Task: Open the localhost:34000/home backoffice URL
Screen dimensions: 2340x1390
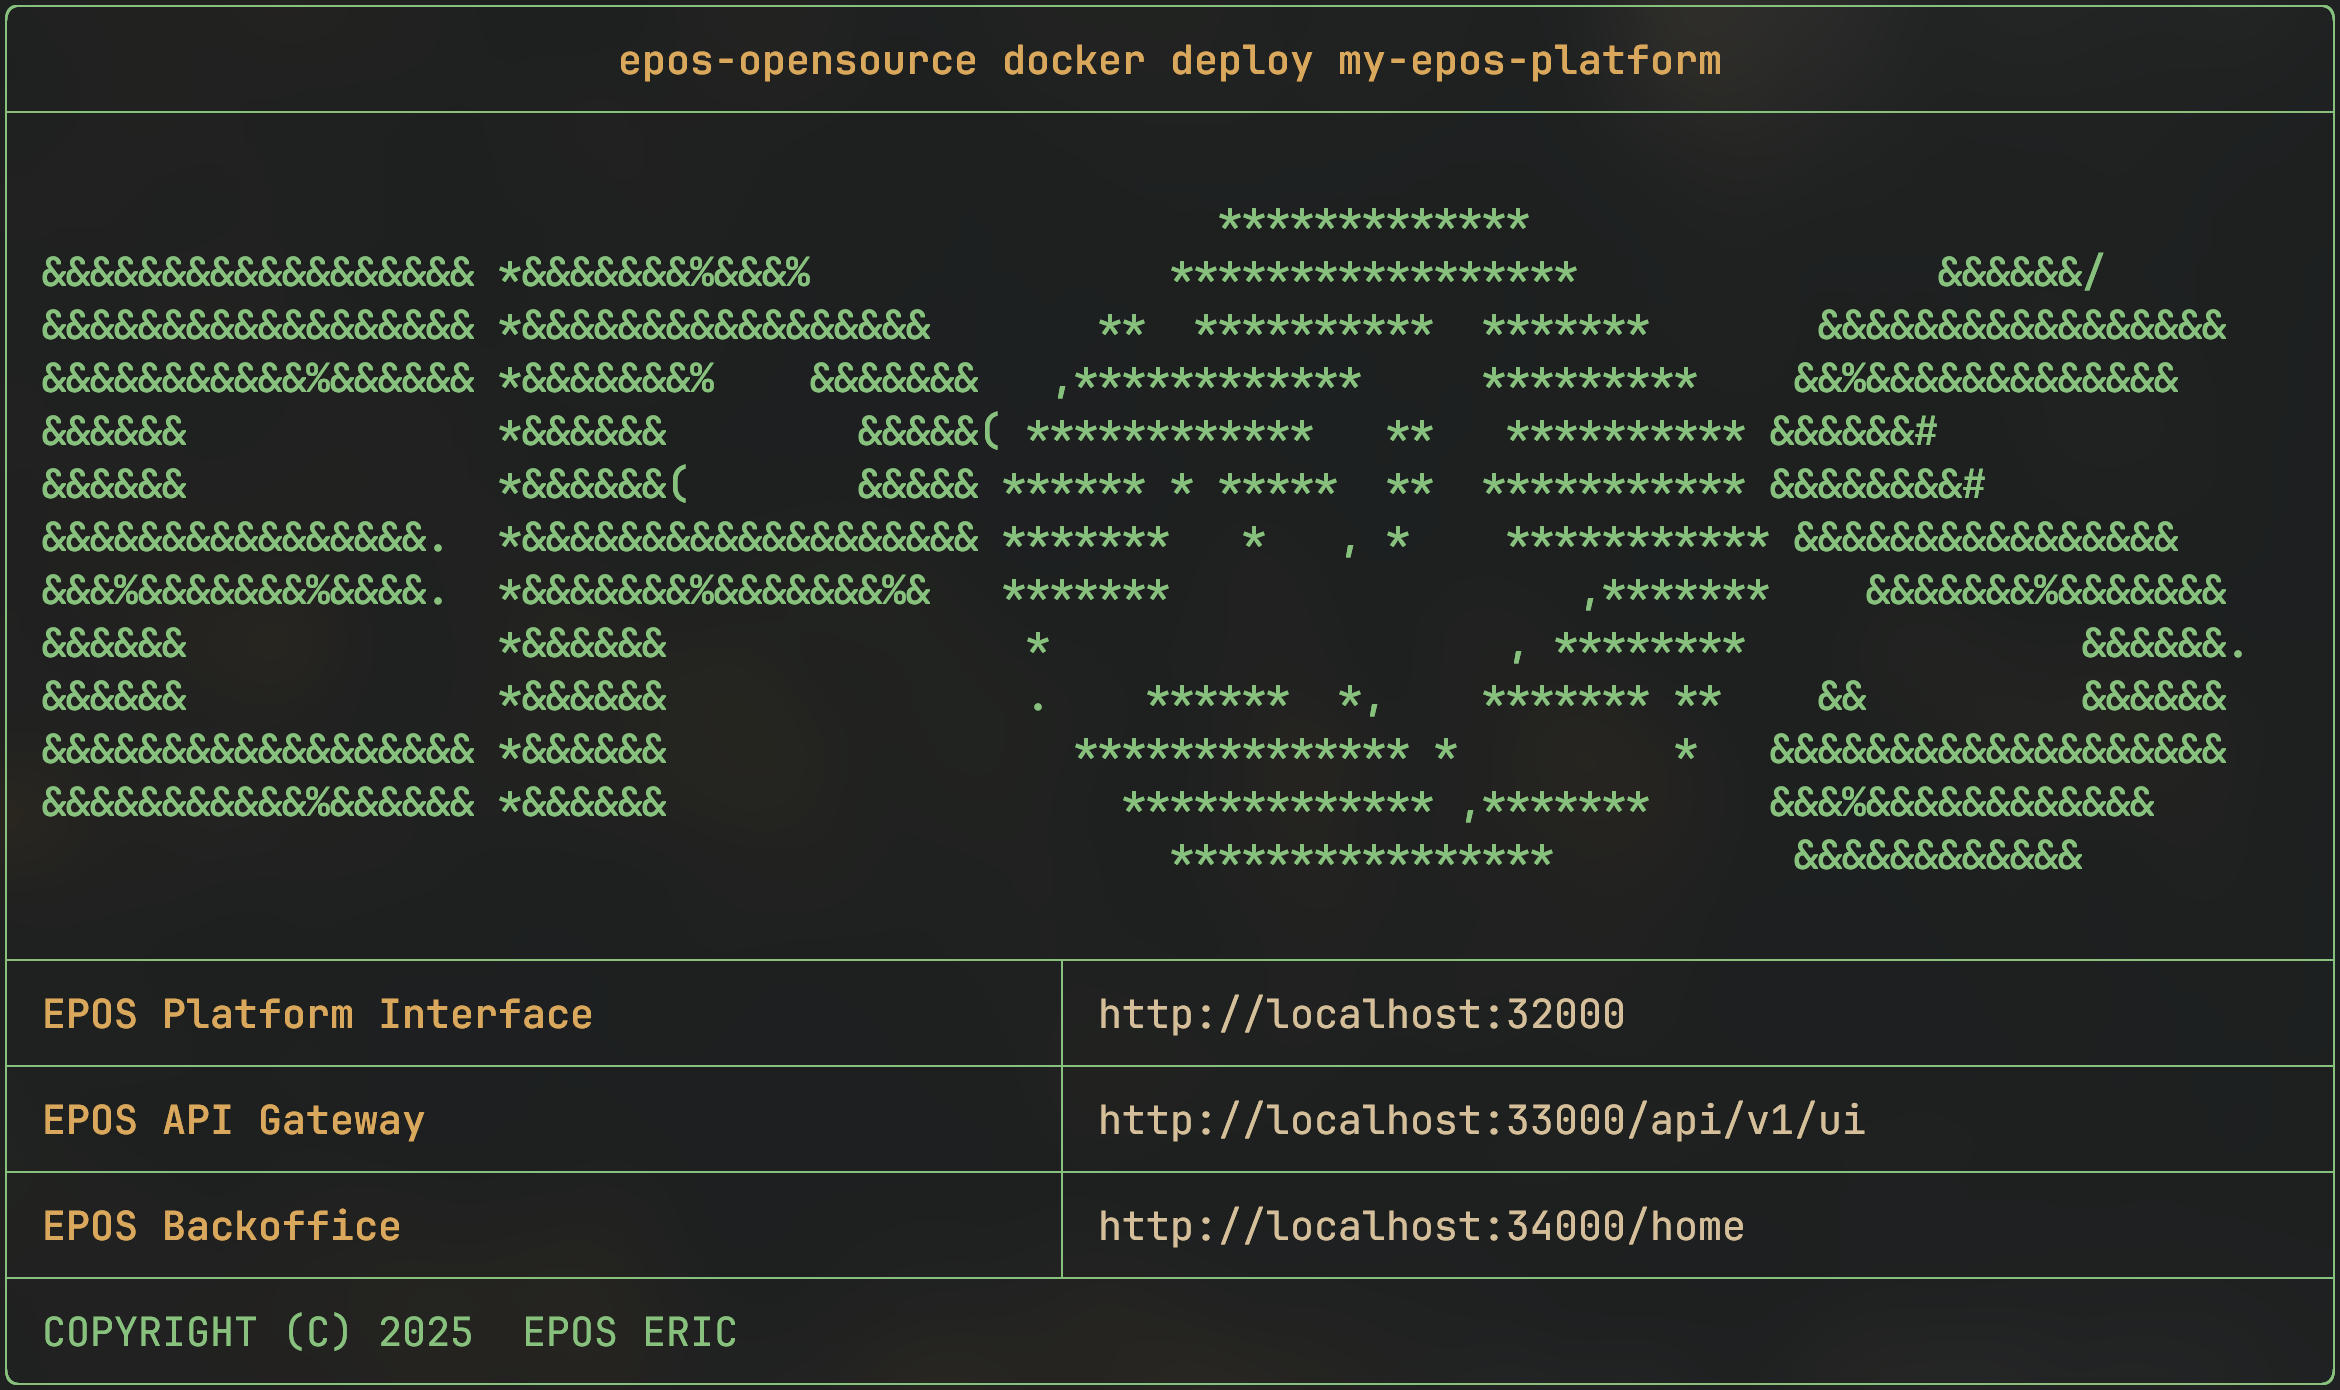Action: click(1421, 1227)
